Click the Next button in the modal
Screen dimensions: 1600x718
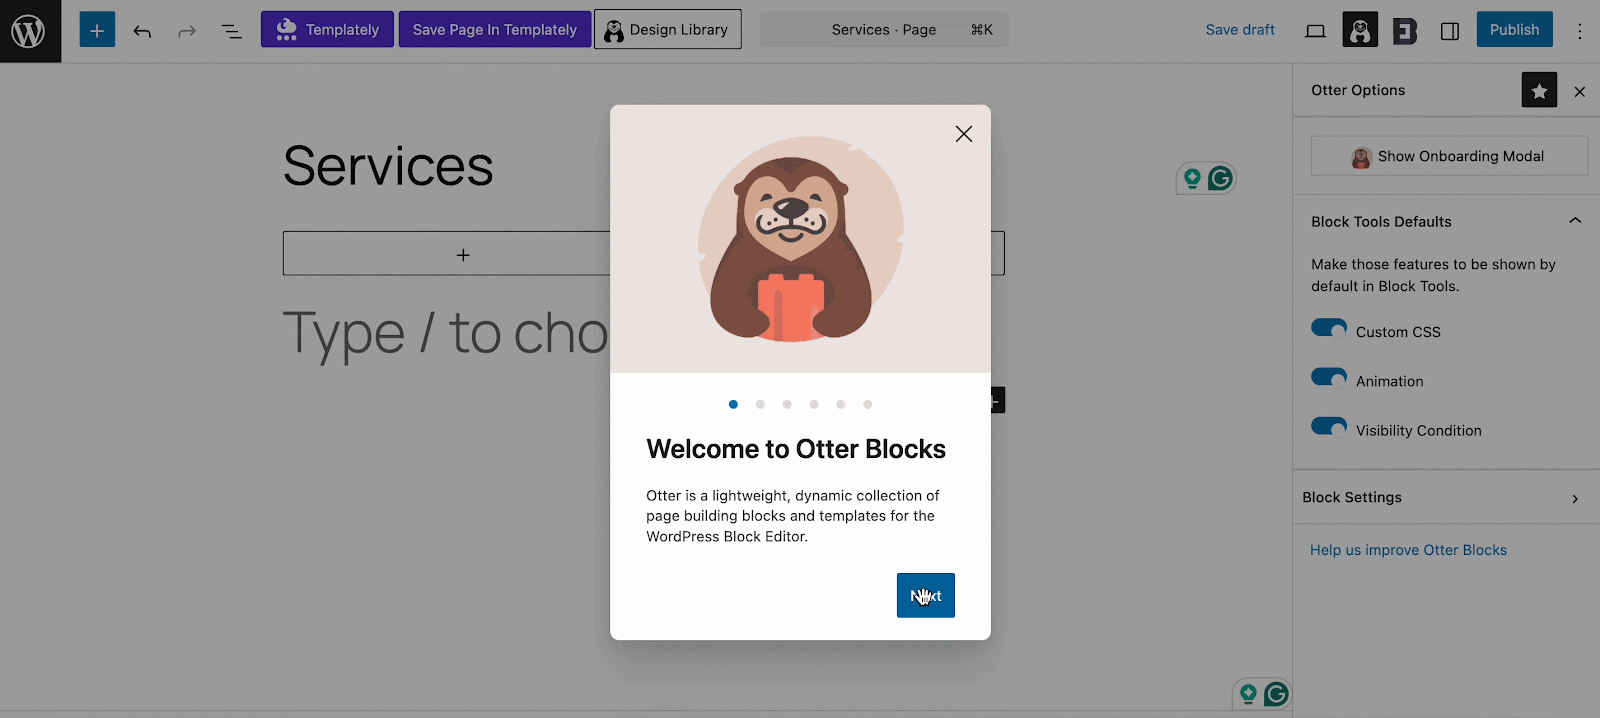[x=926, y=595]
